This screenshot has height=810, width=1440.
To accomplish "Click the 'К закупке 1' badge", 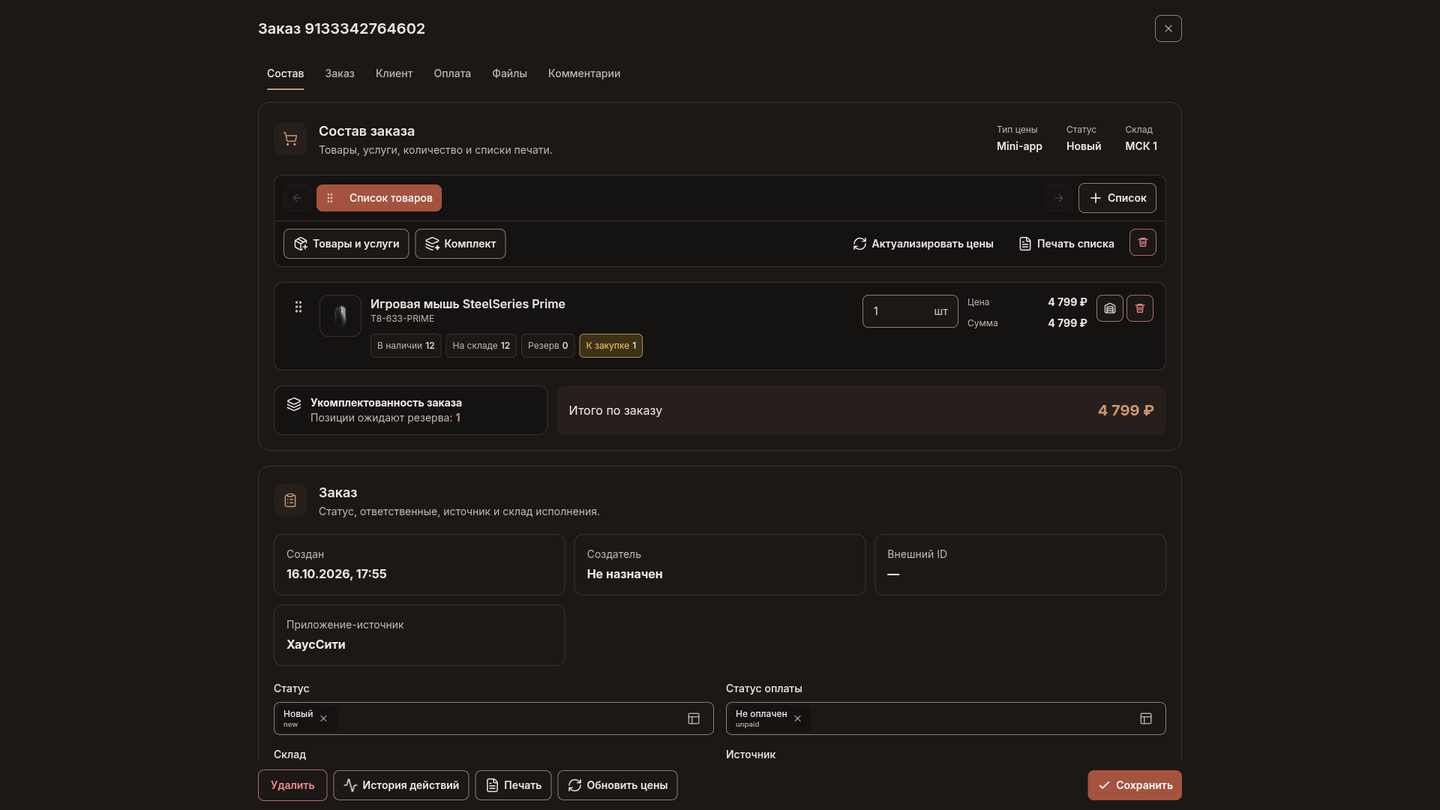I will (611, 346).
